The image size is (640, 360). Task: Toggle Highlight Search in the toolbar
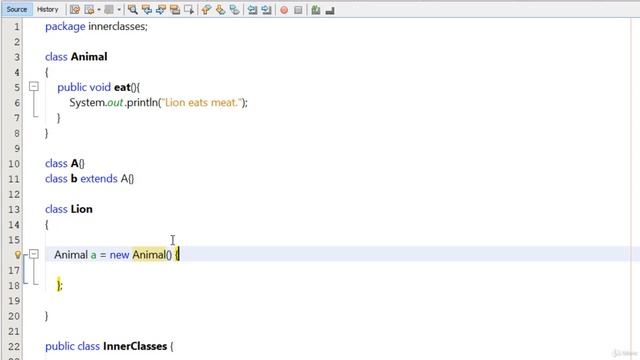coord(175,10)
